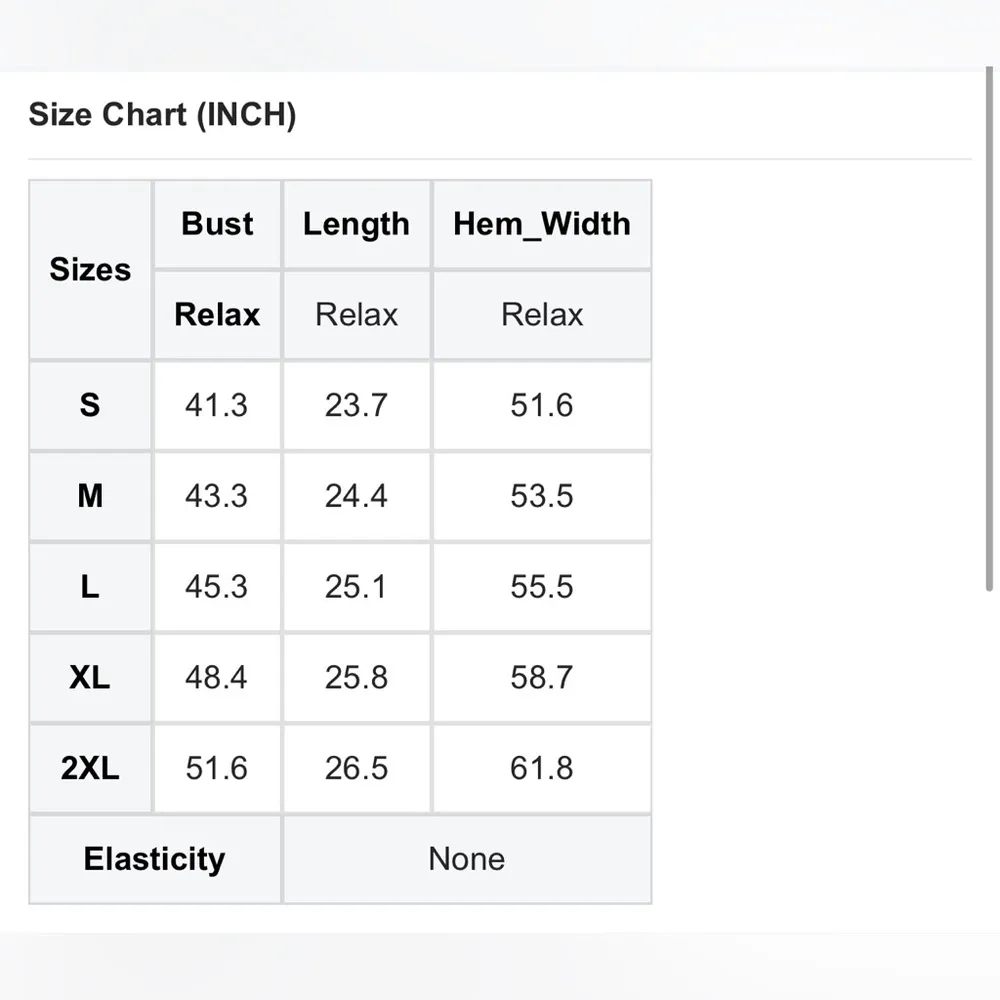This screenshot has height=1000, width=1000.
Task: Click the Bust column header
Action: [x=217, y=224]
